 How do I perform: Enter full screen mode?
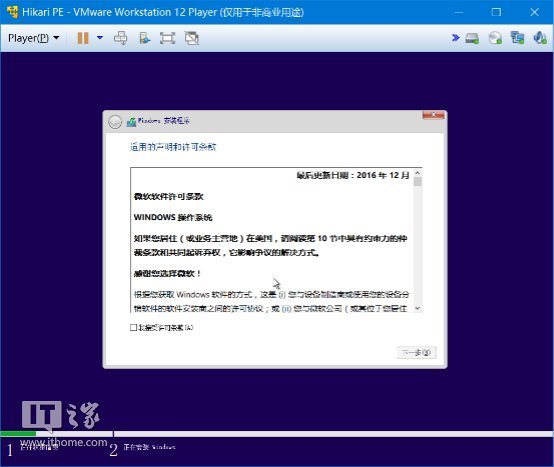pyautogui.click(x=167, y=38)
